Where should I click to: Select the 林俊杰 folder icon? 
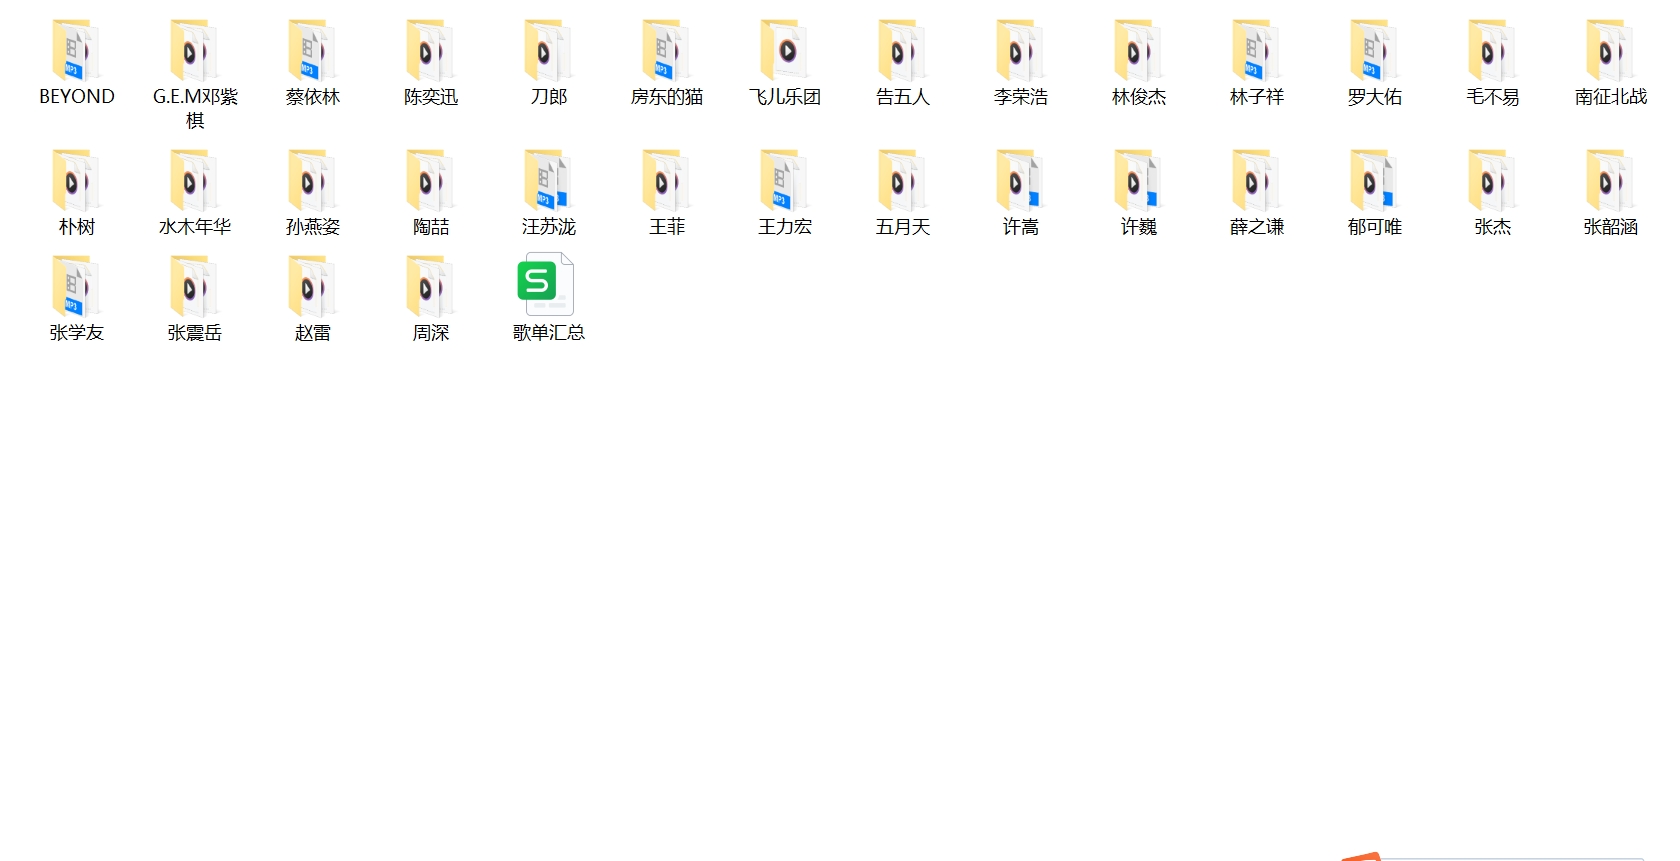1139,51
